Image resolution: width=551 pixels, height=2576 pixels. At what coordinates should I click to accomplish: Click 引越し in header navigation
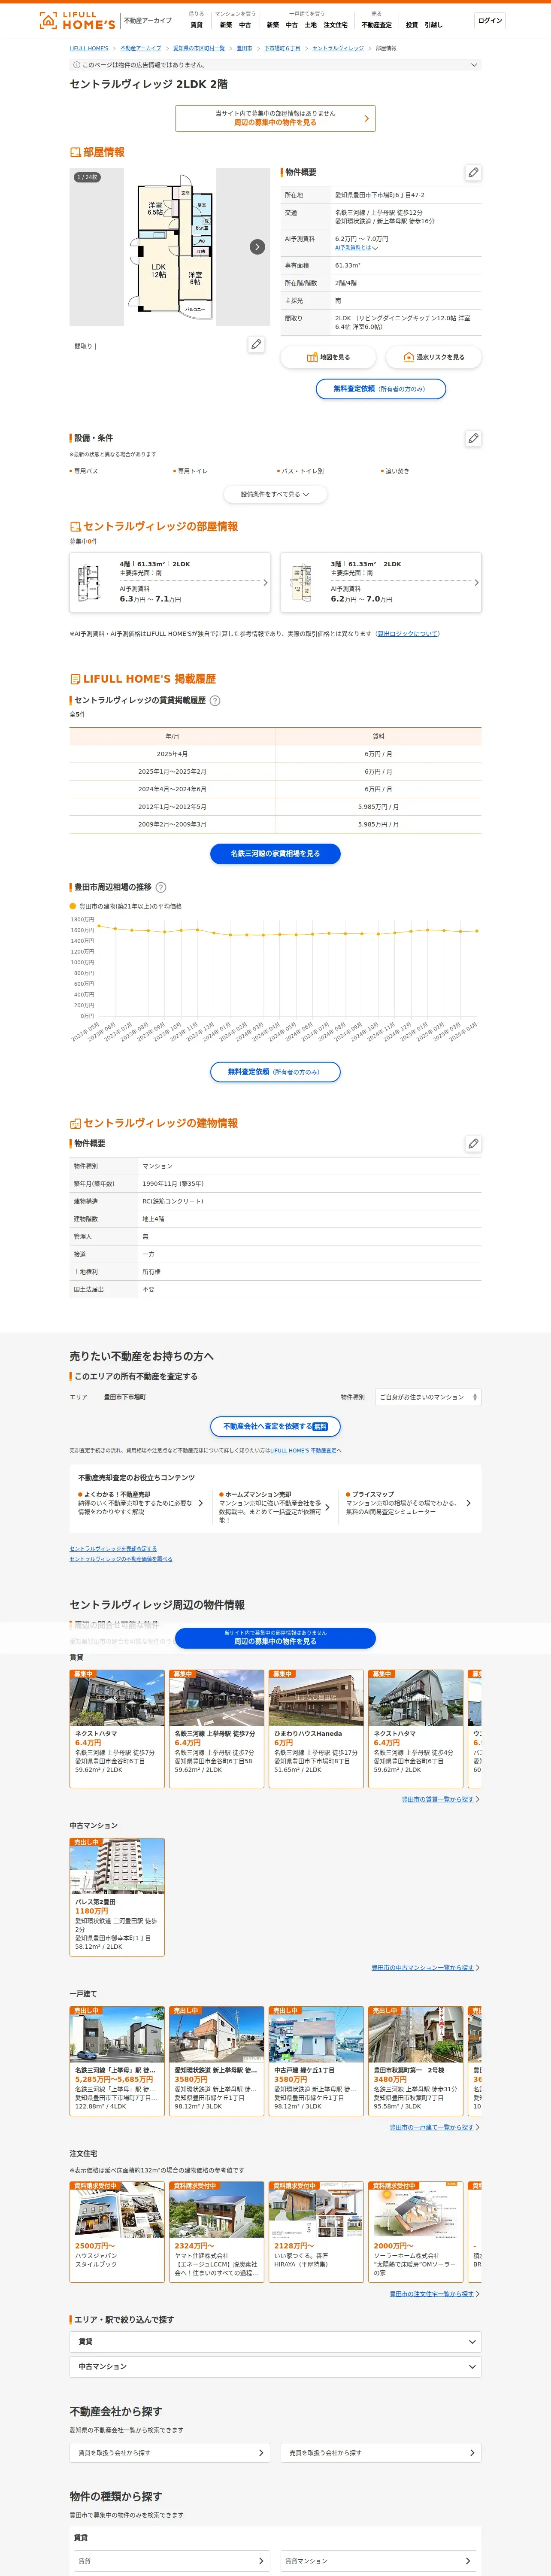point(433,25)
